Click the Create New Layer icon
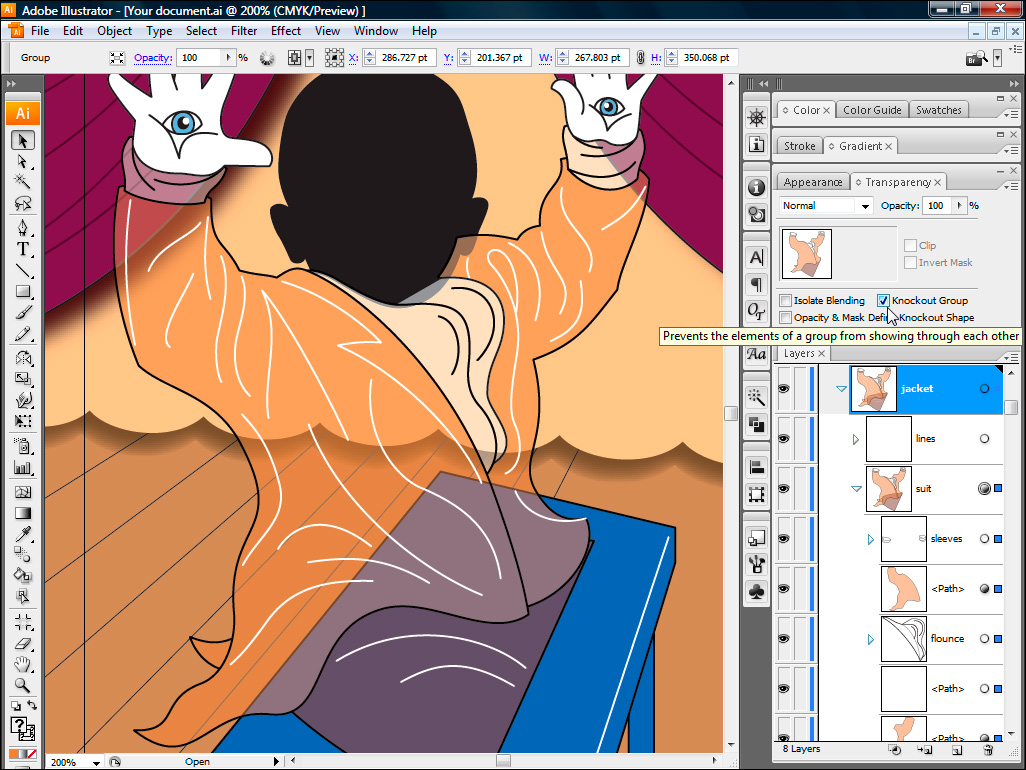The width and height of the screenshot is (1026, 770). pyautogui.click(x=957, y=749)
